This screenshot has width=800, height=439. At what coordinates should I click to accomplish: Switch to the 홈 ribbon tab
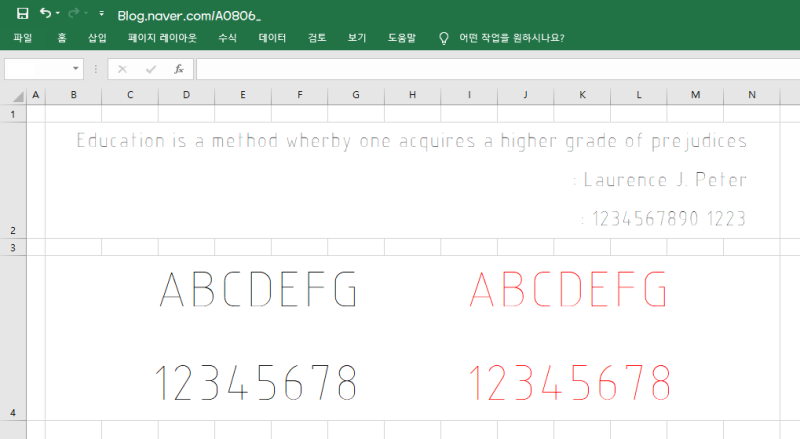(x=62, y=38)
